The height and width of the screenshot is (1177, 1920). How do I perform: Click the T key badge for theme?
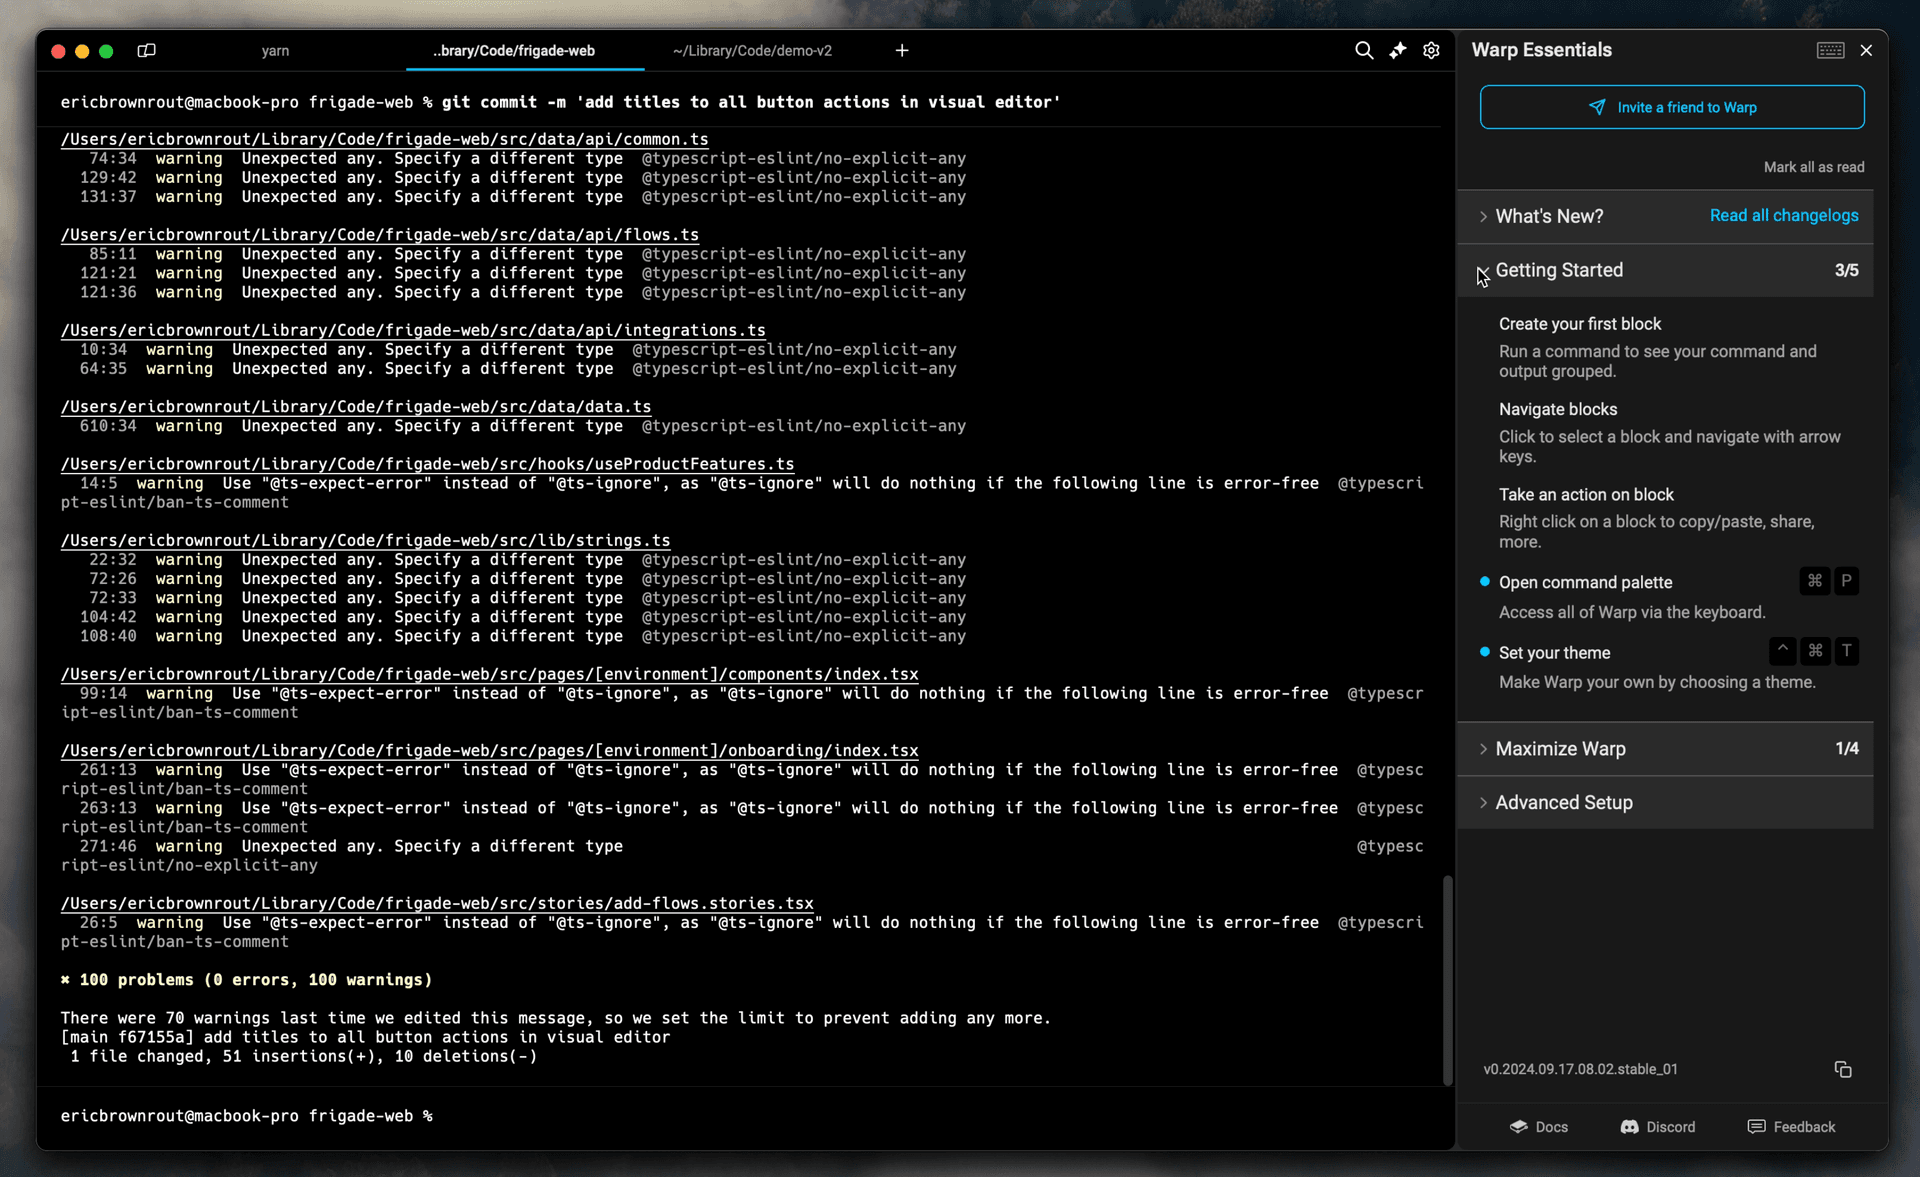1846,651
